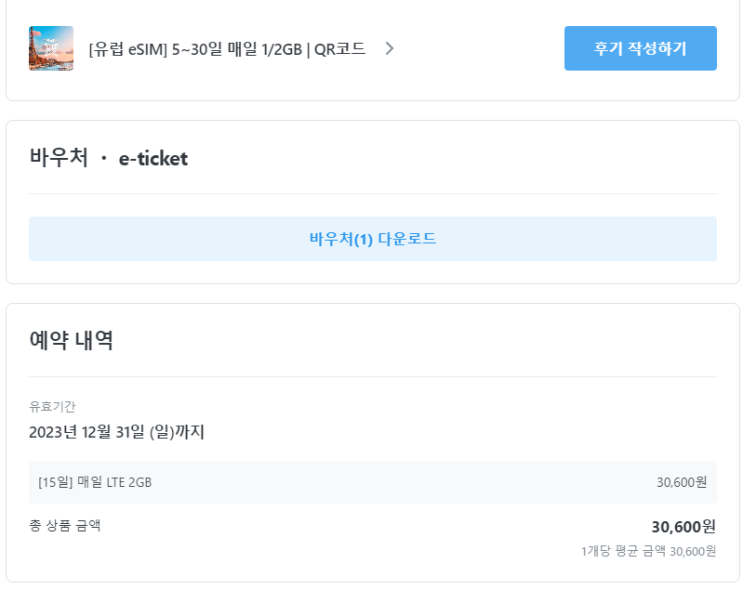
Task: Select the bold total amount 30,600원
Action: point(683,526)
